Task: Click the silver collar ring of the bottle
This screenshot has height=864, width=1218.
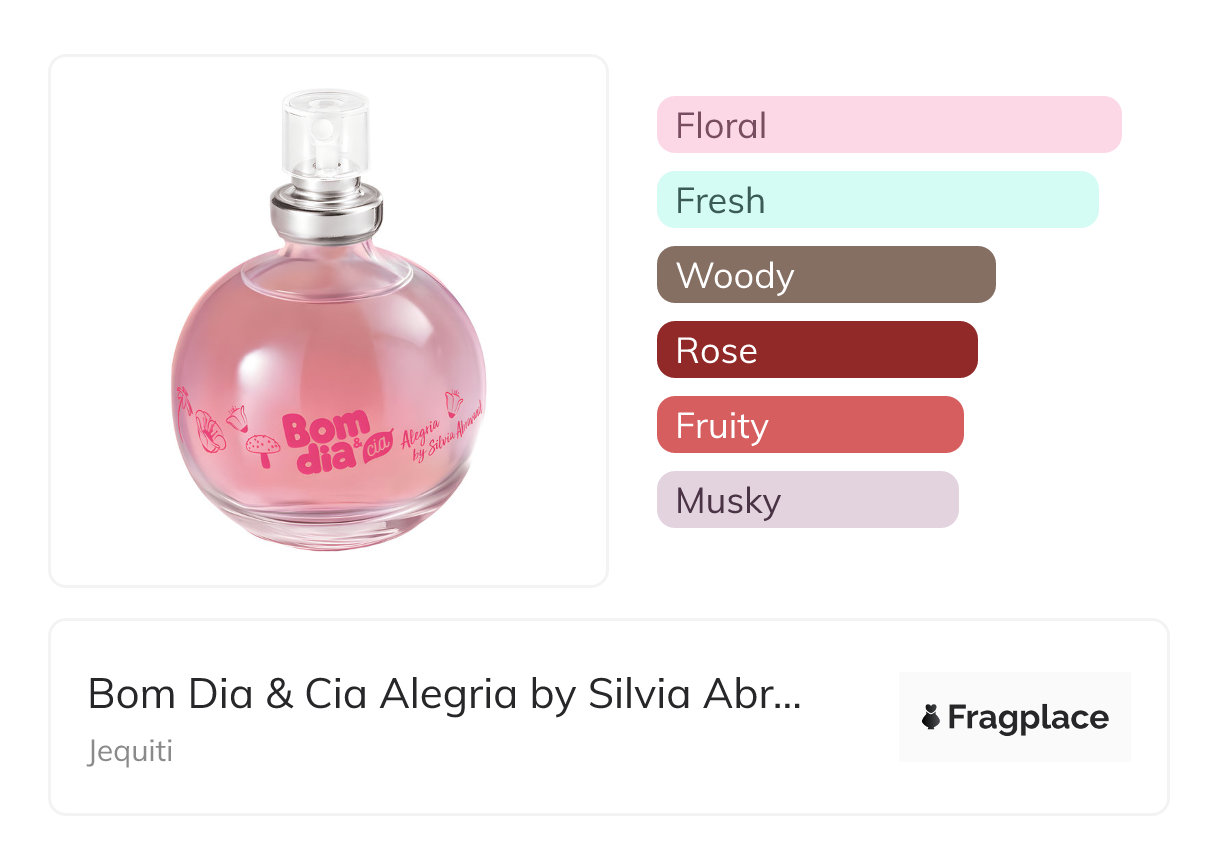Action: (x=326, y=212)
